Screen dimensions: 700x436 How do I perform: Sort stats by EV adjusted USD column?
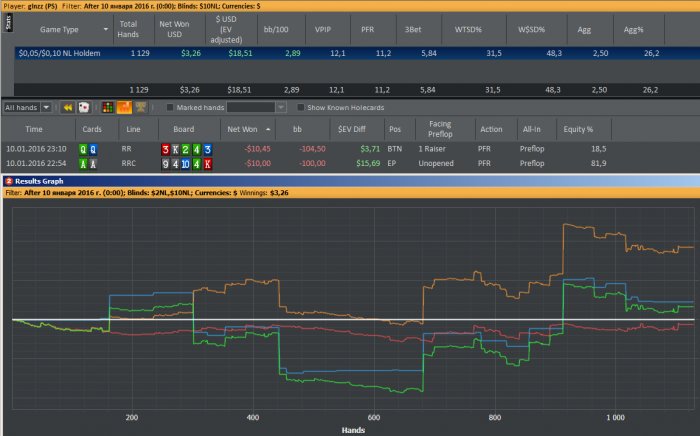226,29
